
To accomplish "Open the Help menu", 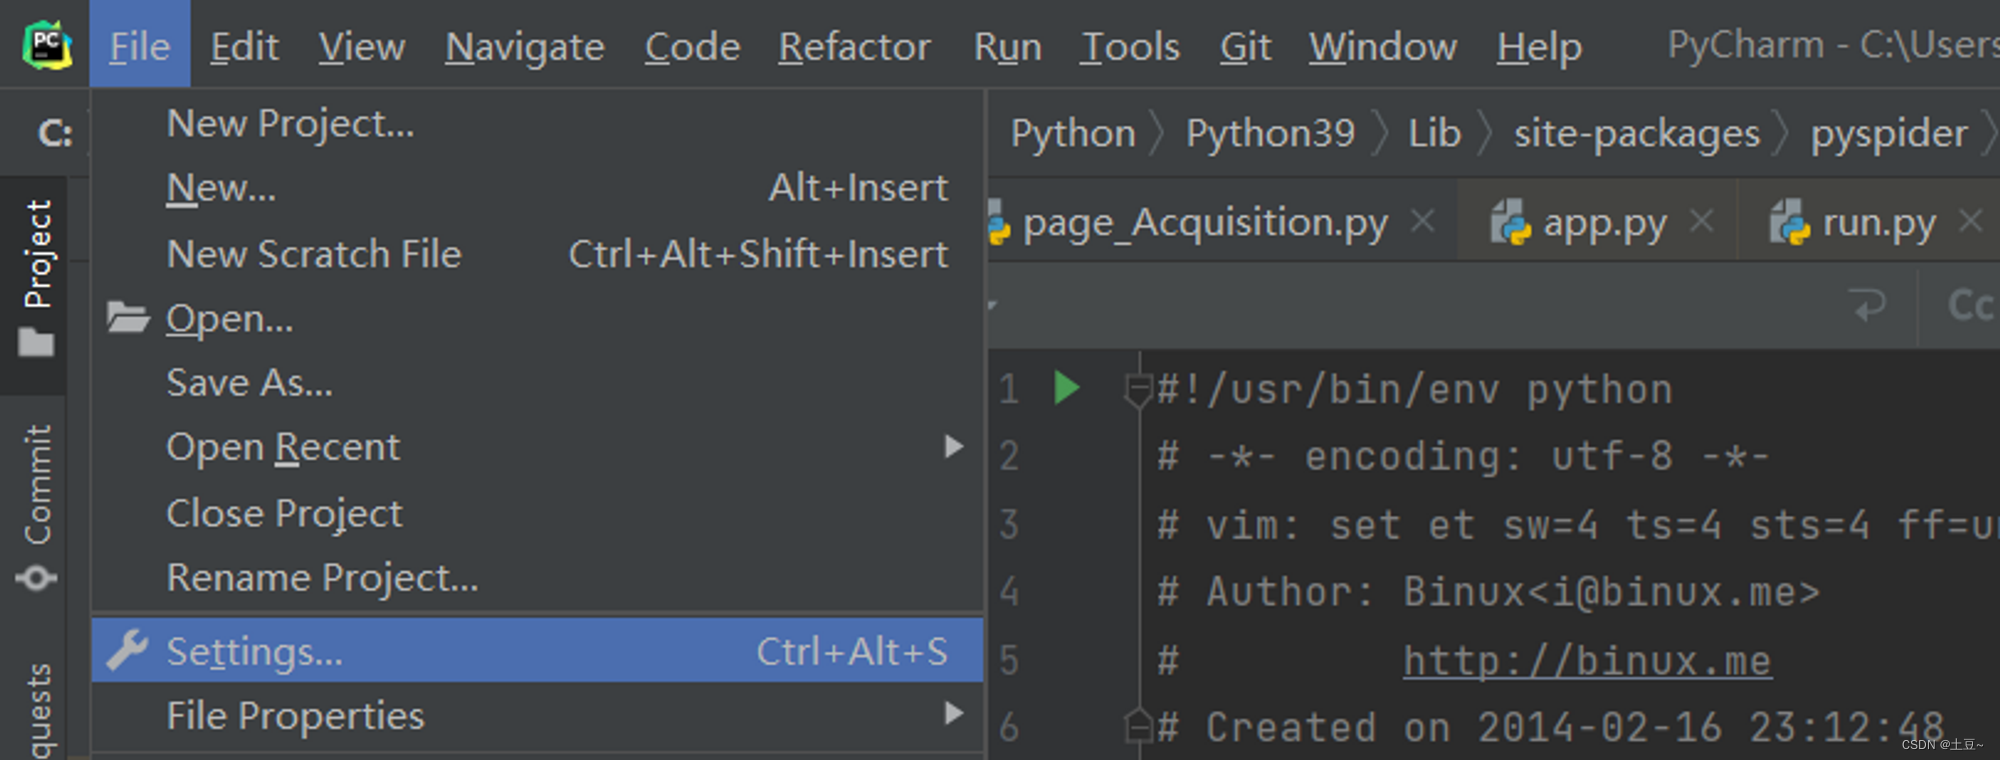I will [x=1539, y=46].
